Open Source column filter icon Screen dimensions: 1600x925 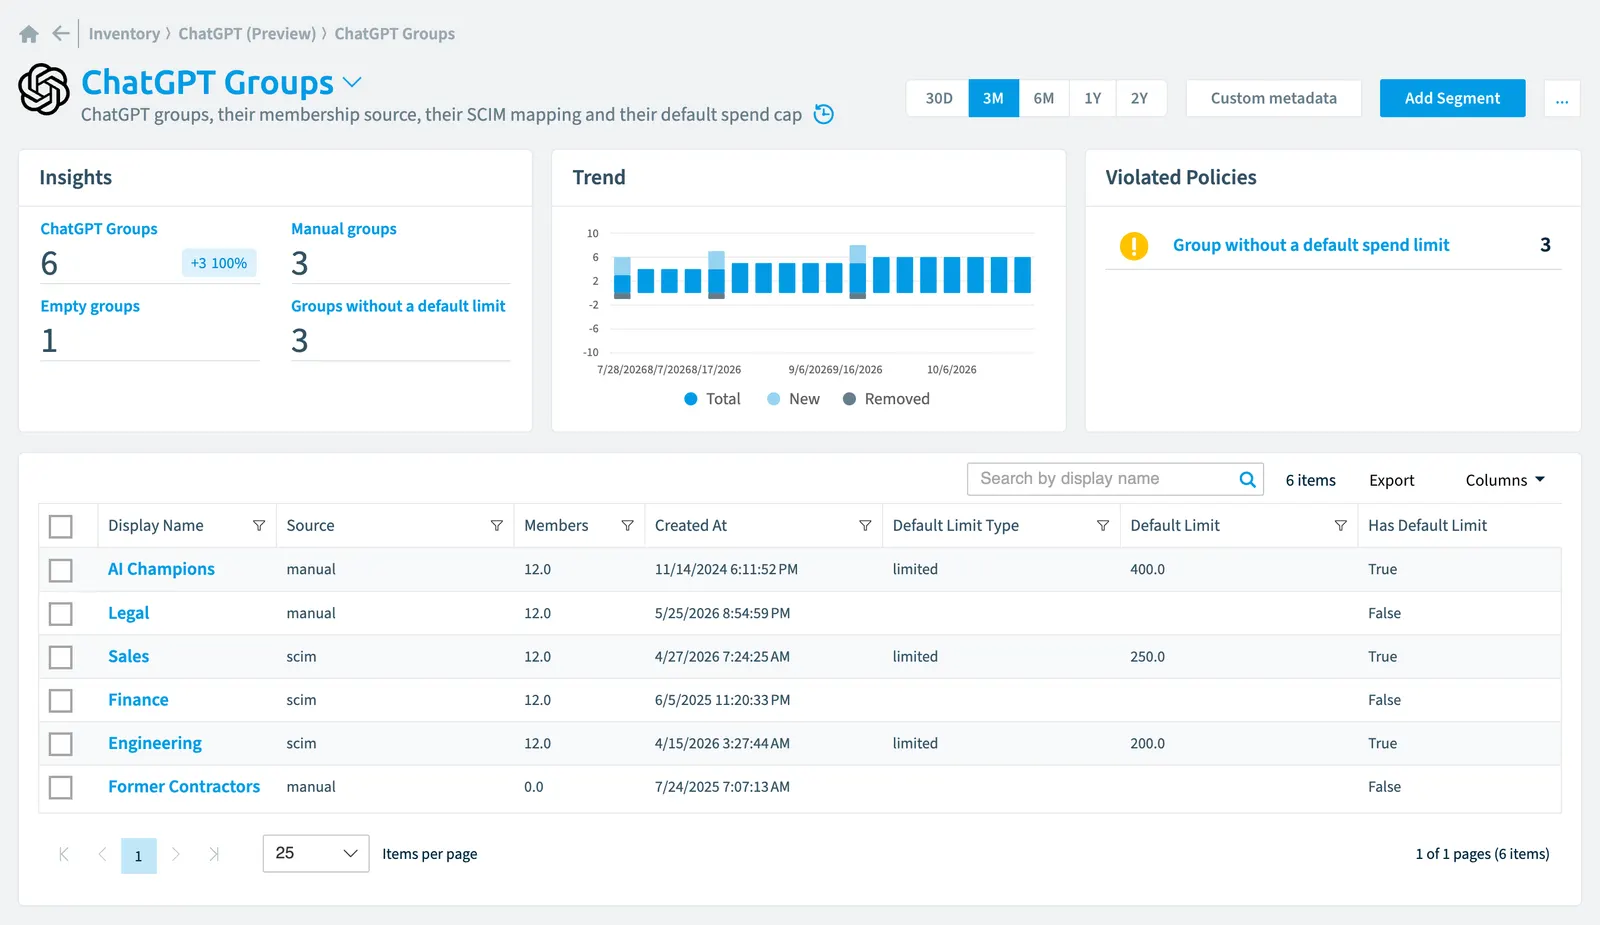click(x=497, y=526)
